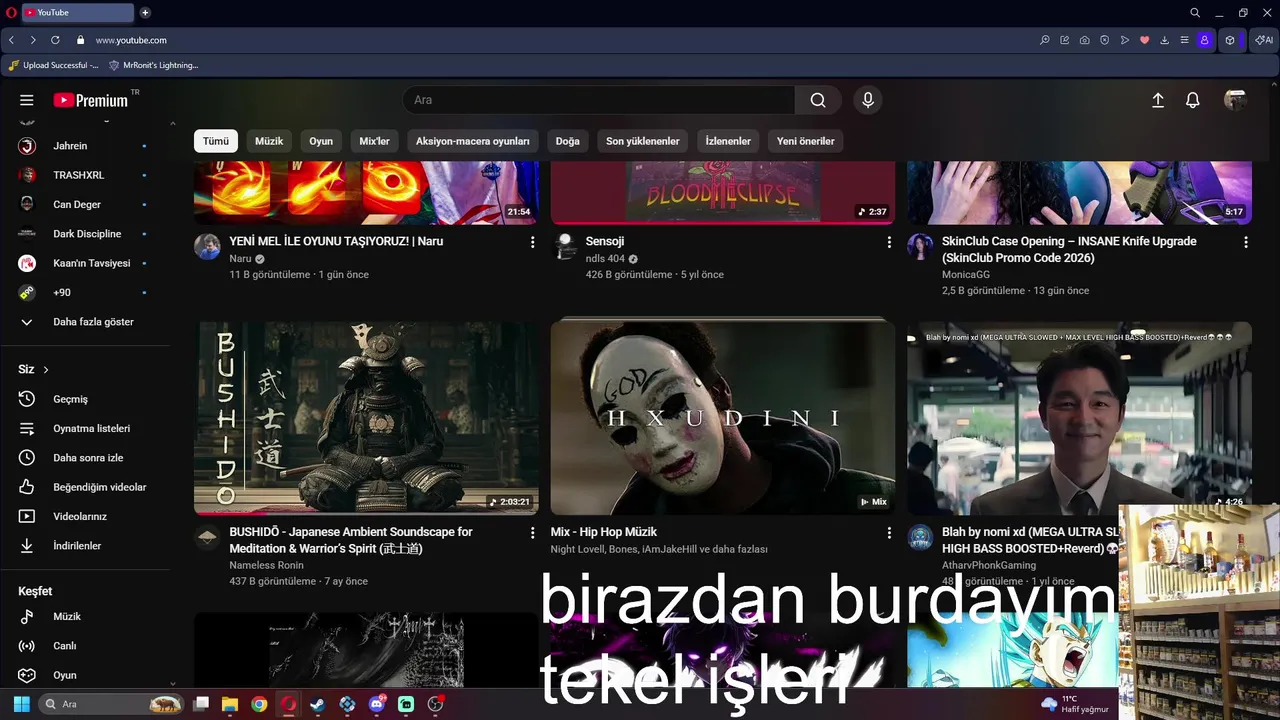Select the Oyun filter chip
This screenshot has height=720, width=1280.
click(x=321, y=141)
